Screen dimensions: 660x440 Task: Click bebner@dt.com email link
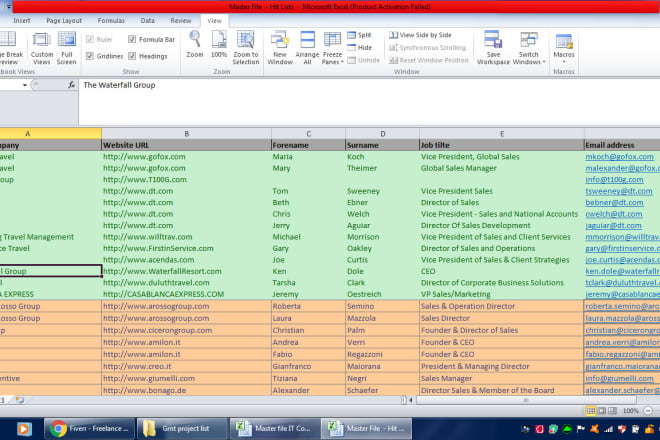point(614,203)
